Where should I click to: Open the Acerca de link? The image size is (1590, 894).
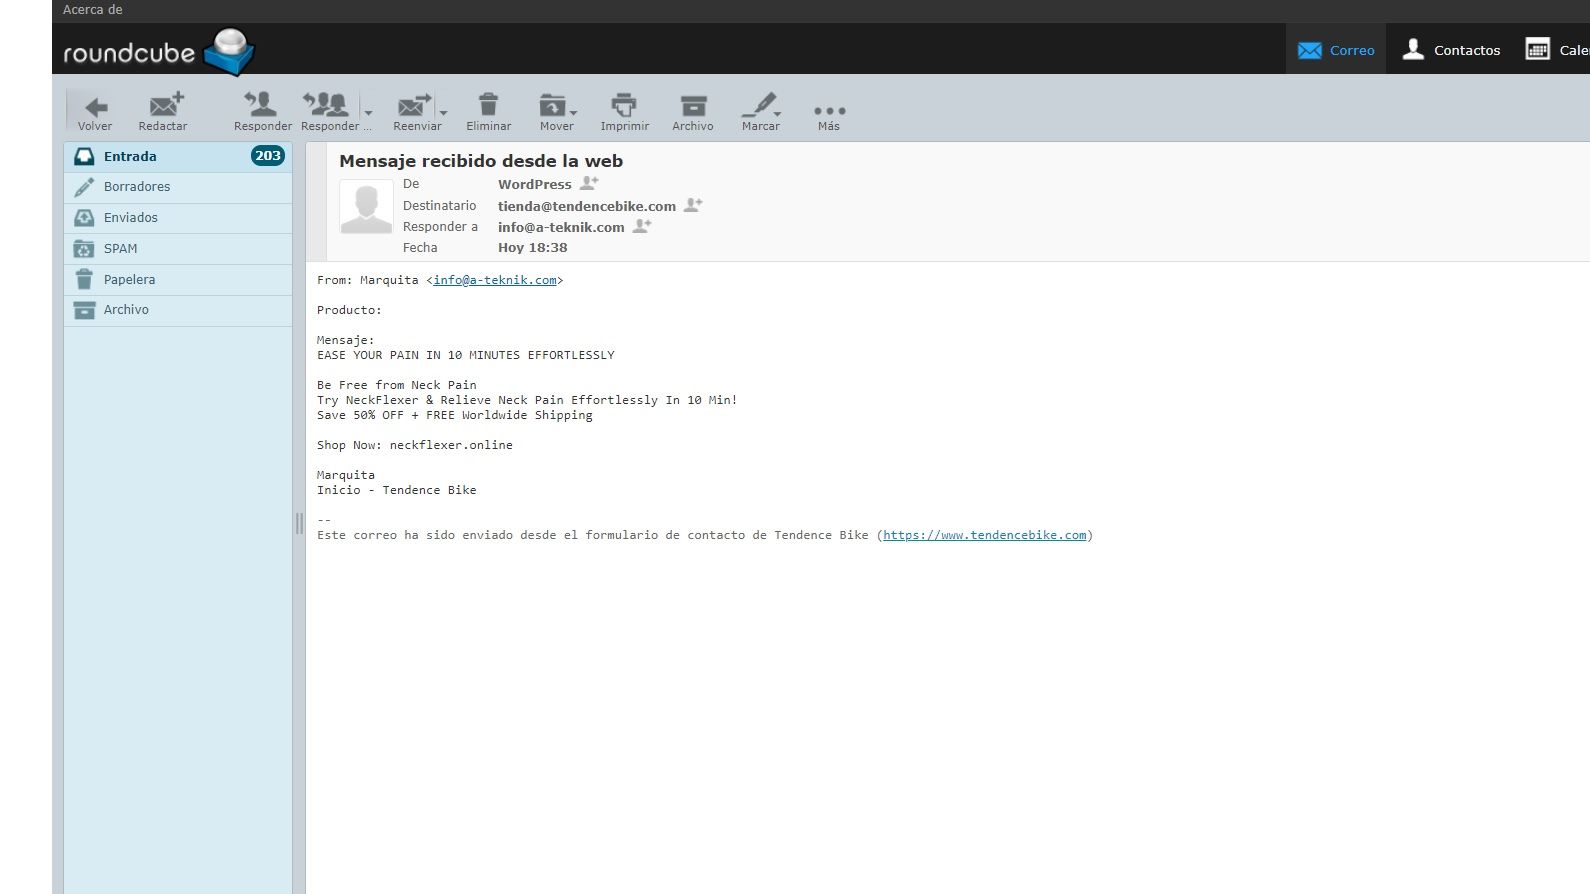93,10
